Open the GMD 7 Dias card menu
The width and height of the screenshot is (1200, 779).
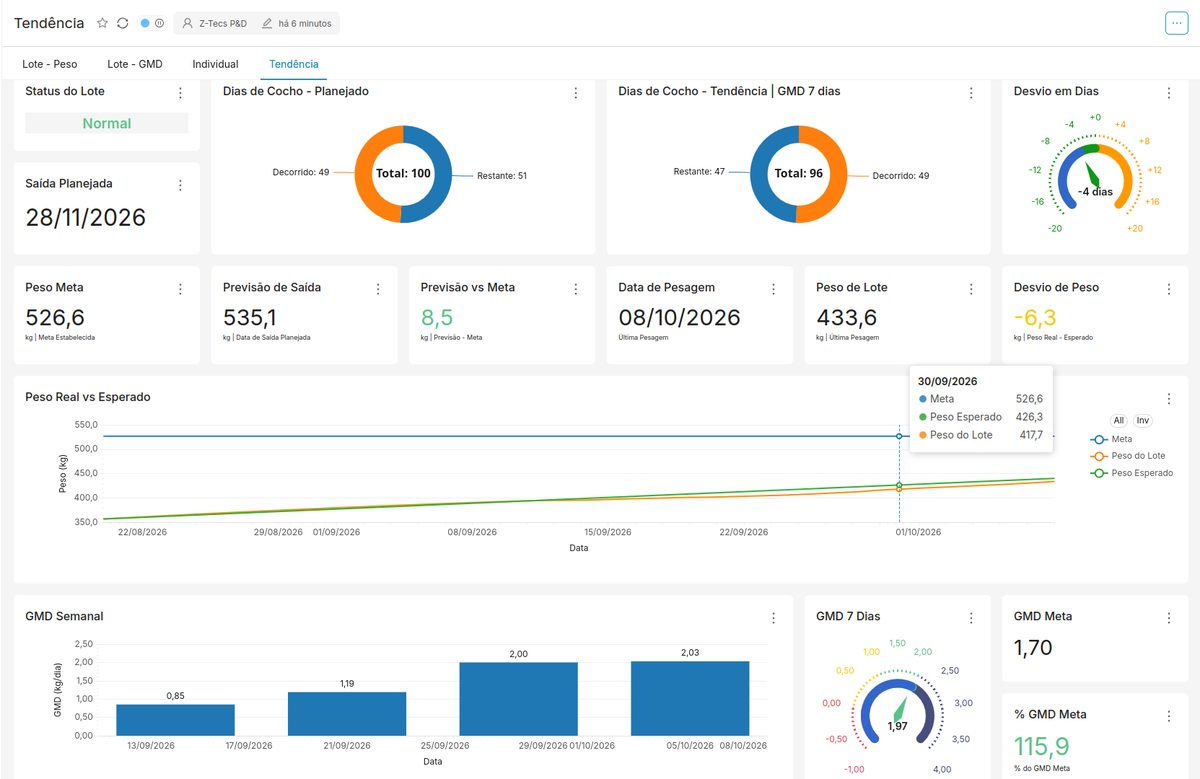tap(971, 618)
